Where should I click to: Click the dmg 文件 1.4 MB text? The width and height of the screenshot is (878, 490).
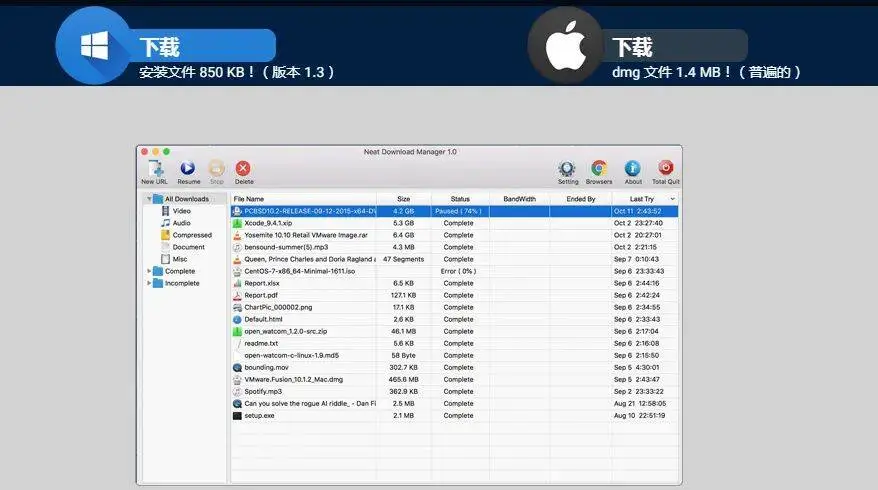[706, 72]
